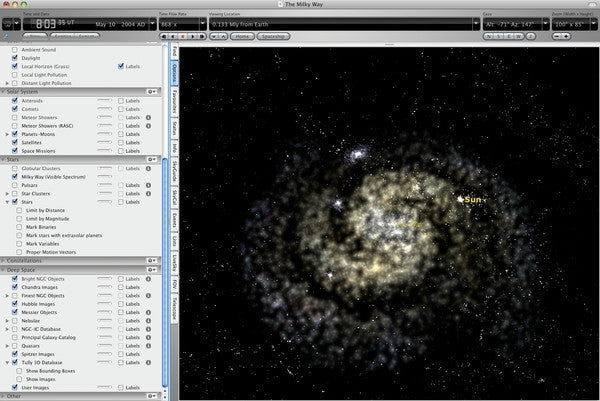
Task: Click the Sun label in sky view
Action: (x=473, y=199)
